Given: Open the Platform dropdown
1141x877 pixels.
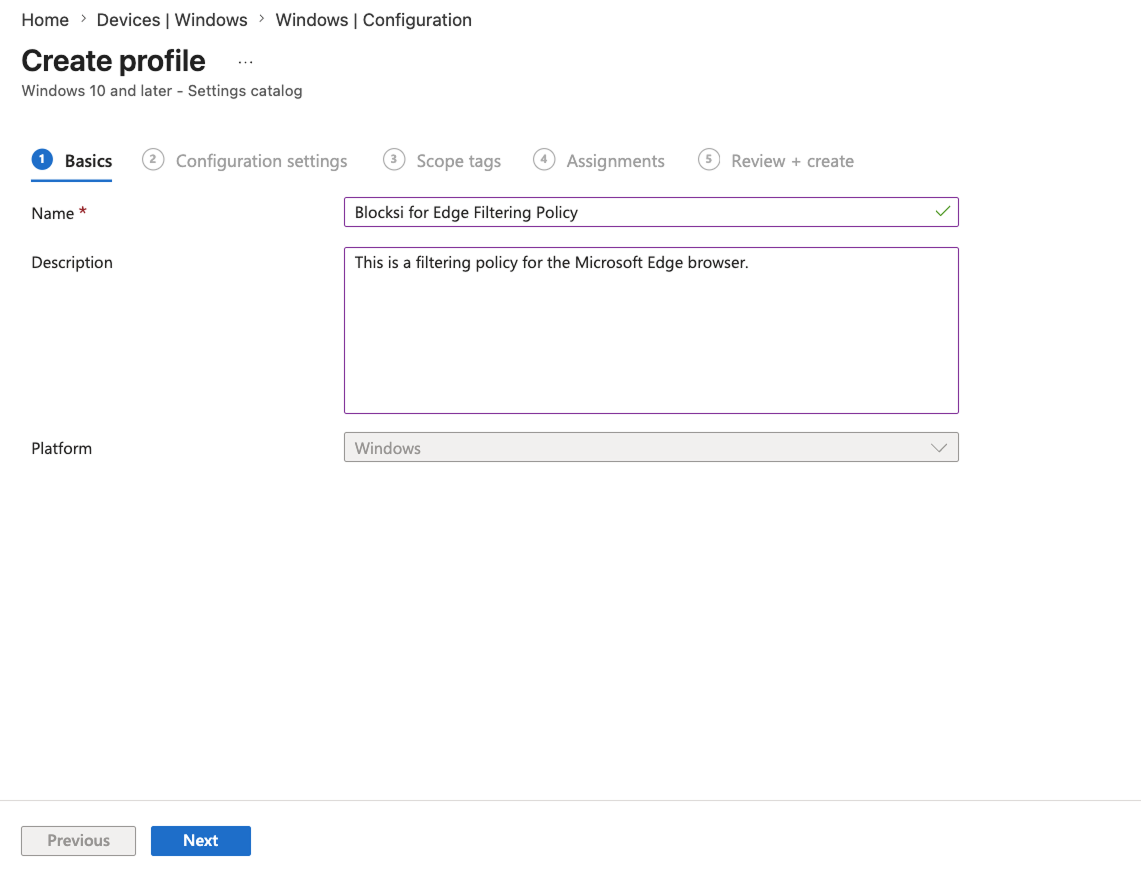Looking at the screenshot, I should coord(651,447).
